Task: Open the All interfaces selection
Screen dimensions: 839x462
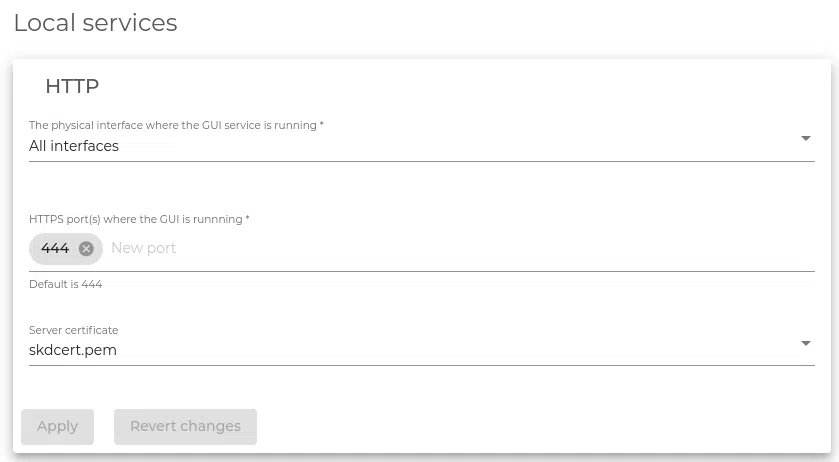Action: coord(74,146)
